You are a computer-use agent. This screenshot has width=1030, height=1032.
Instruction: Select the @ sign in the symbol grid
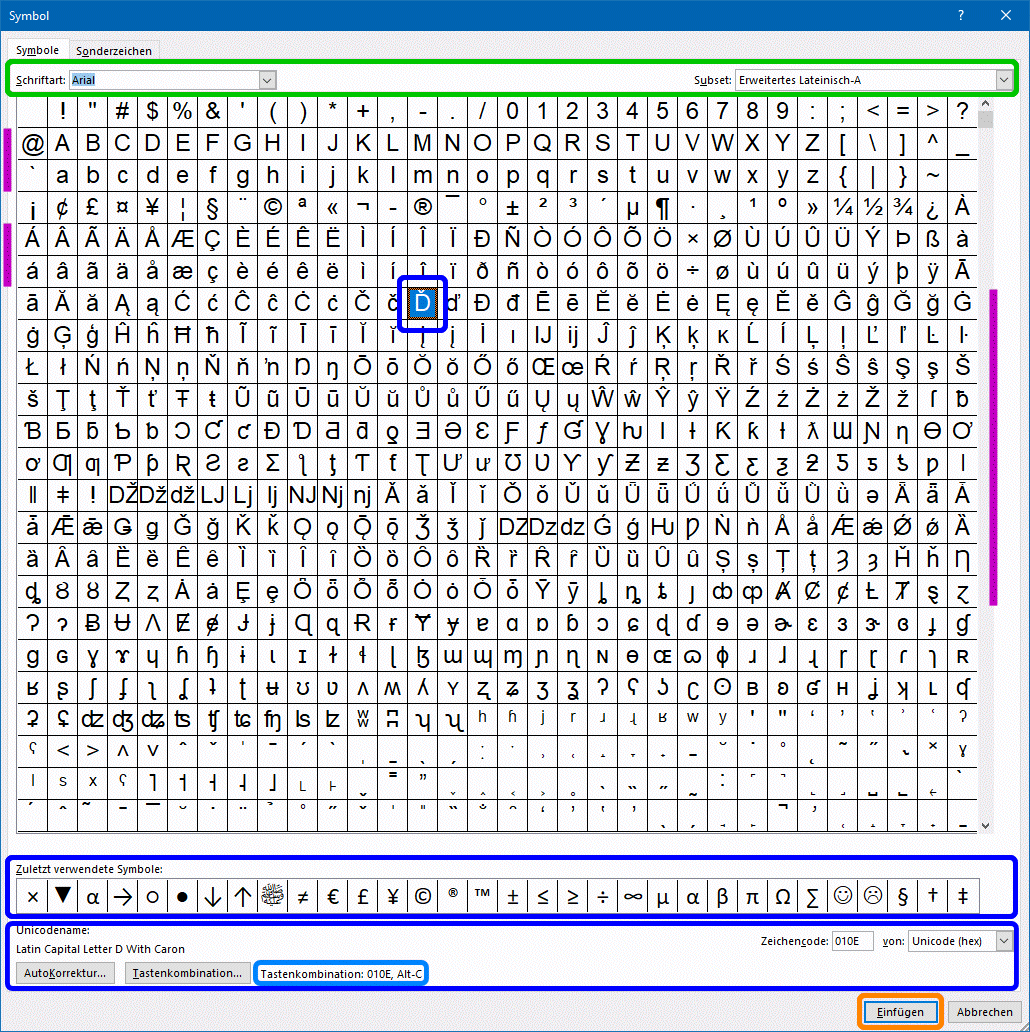pos(32,144)
